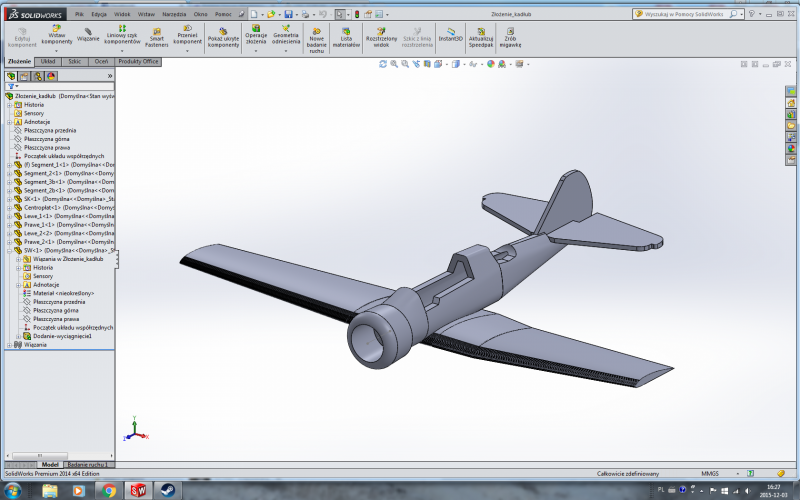Open appearances tab in right task pane

point(791,148)
